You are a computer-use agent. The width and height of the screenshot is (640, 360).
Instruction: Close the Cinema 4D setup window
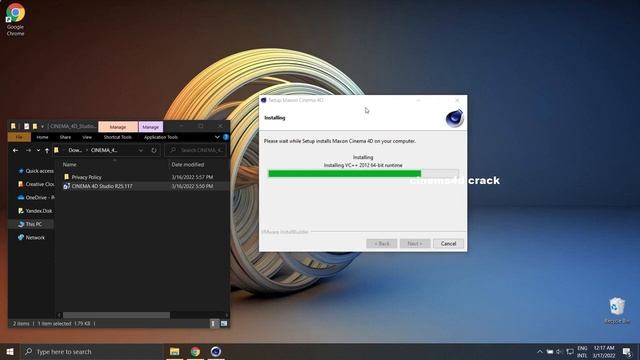coord(457,100)
